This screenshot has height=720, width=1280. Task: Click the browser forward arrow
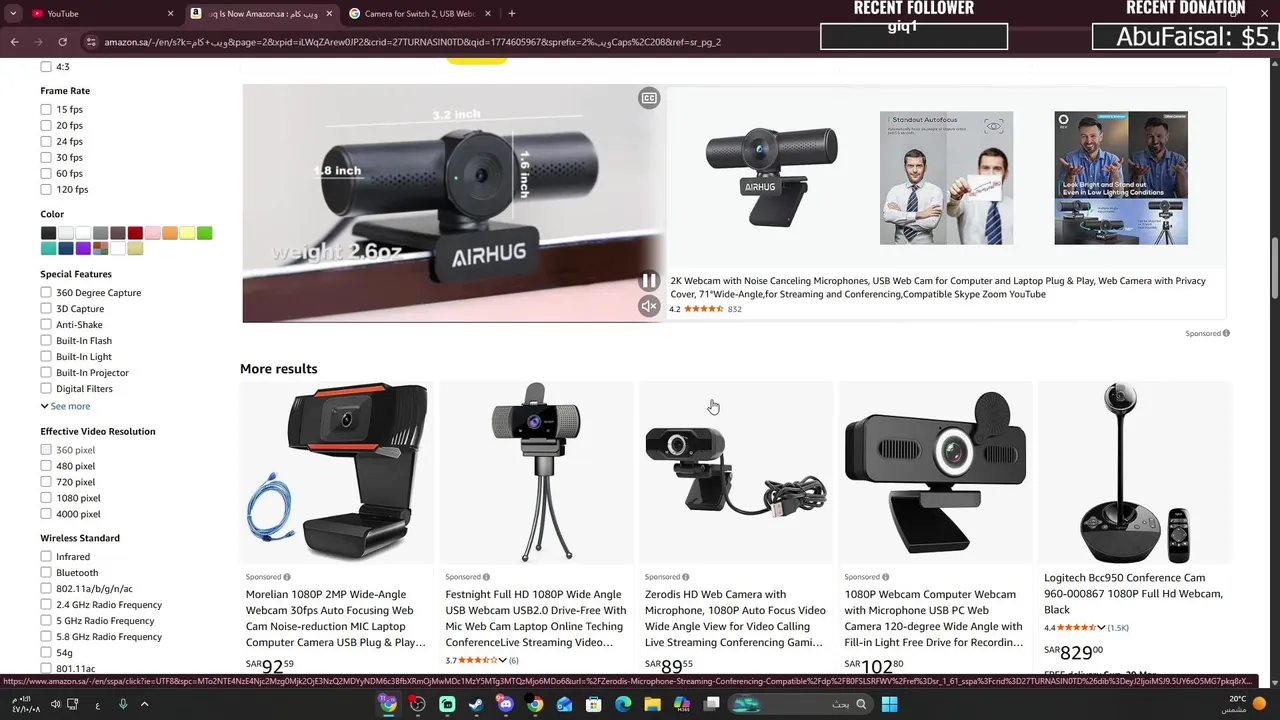click(x=38, y=42)
